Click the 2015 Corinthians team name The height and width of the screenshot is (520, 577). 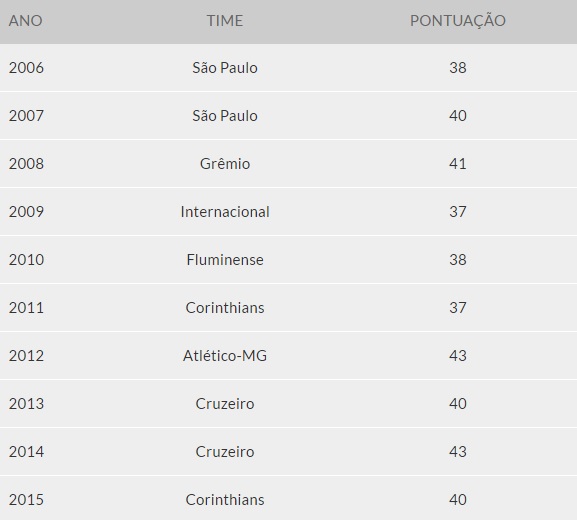click(x=225, y=500)
